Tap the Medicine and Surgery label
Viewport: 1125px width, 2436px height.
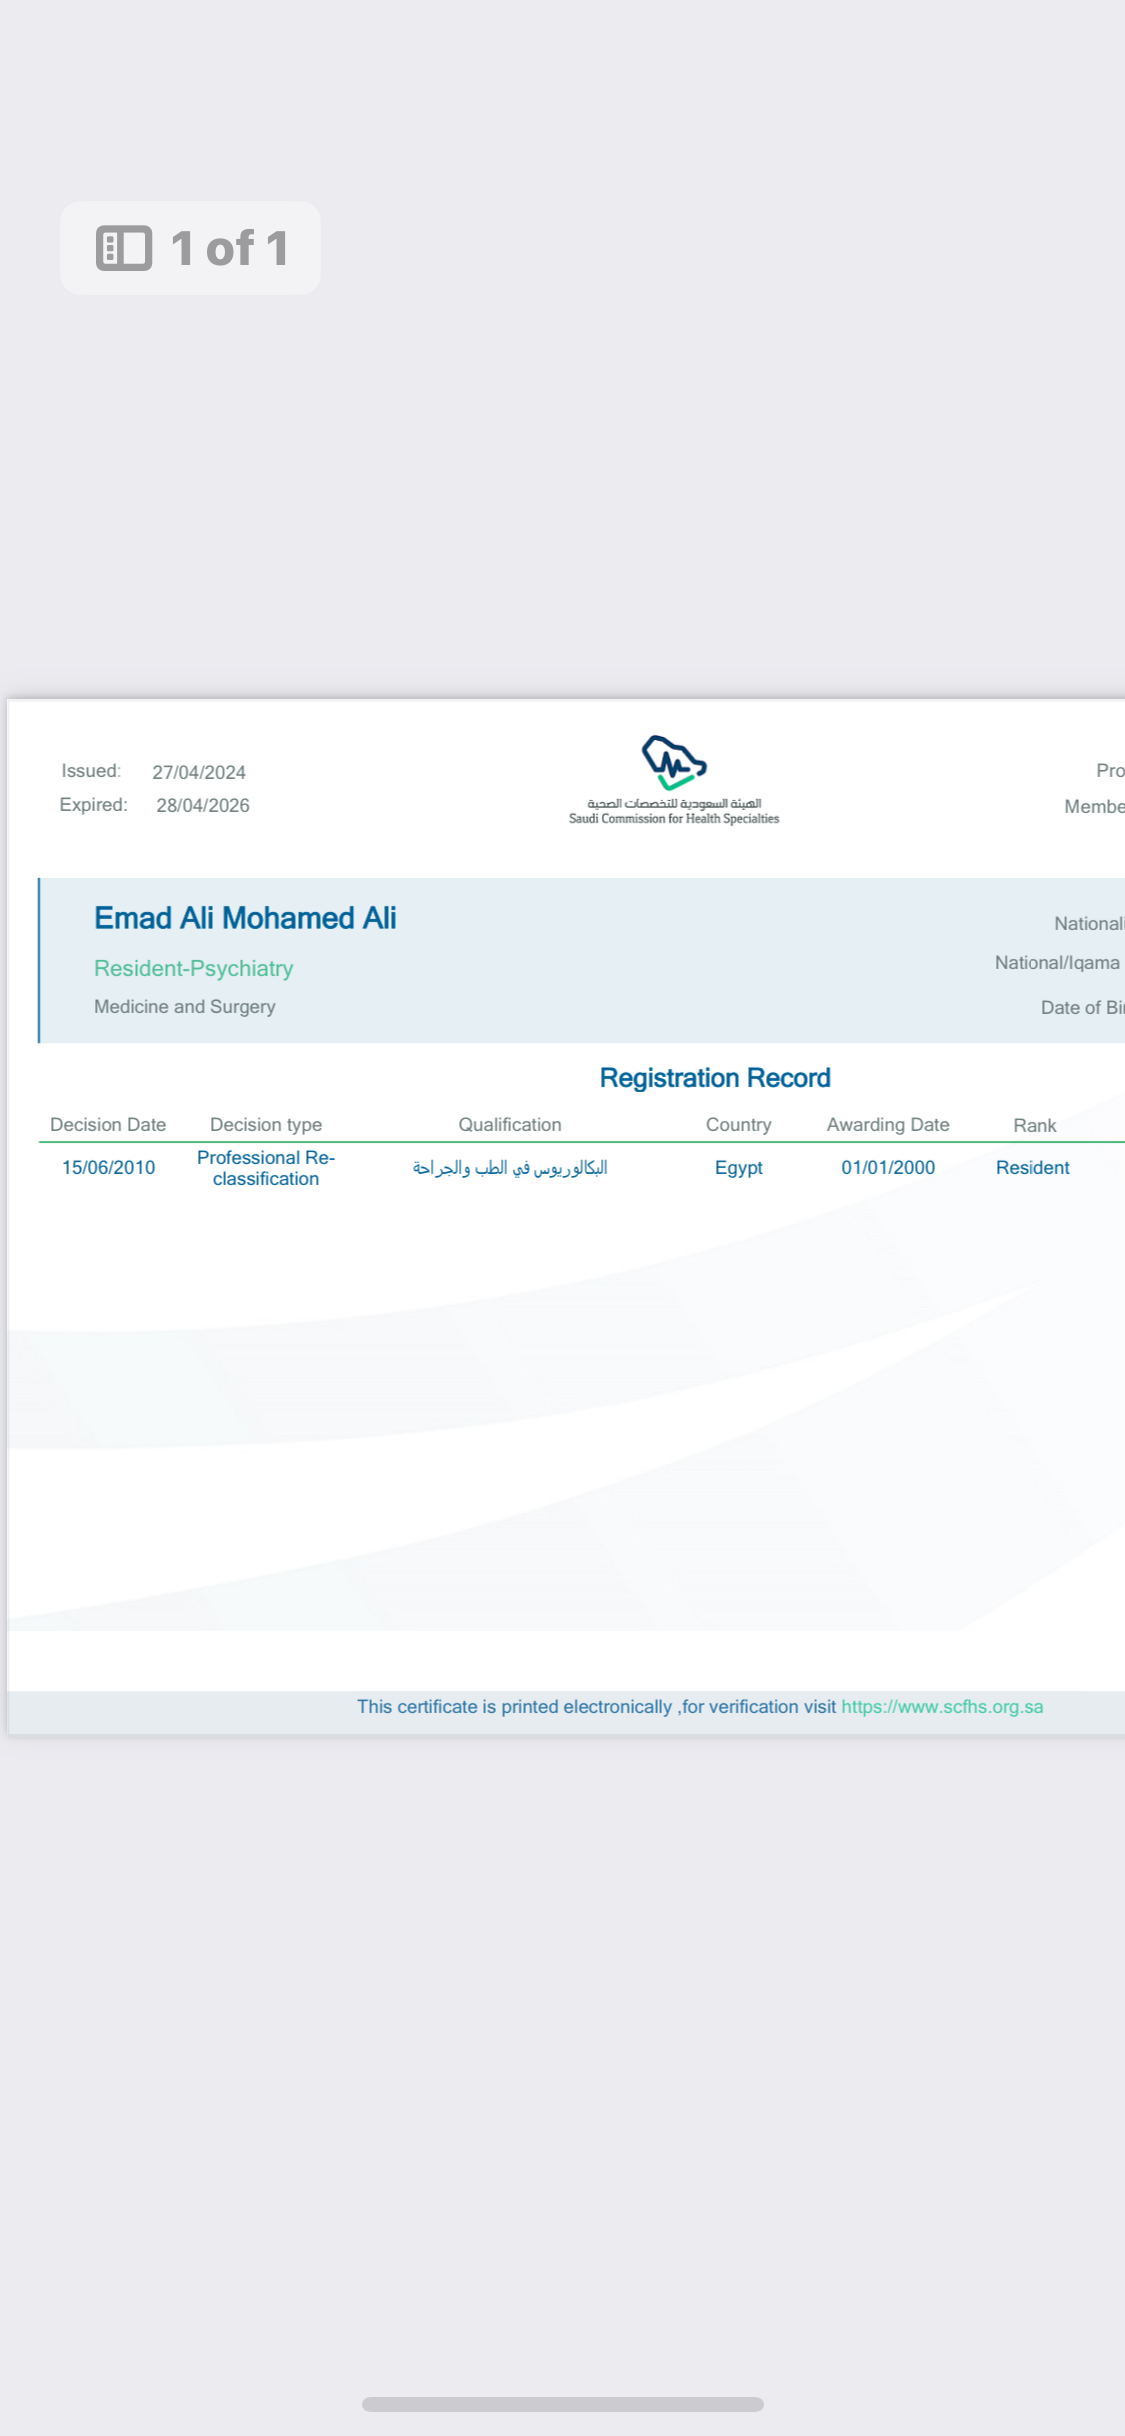tap(185, 1006)
